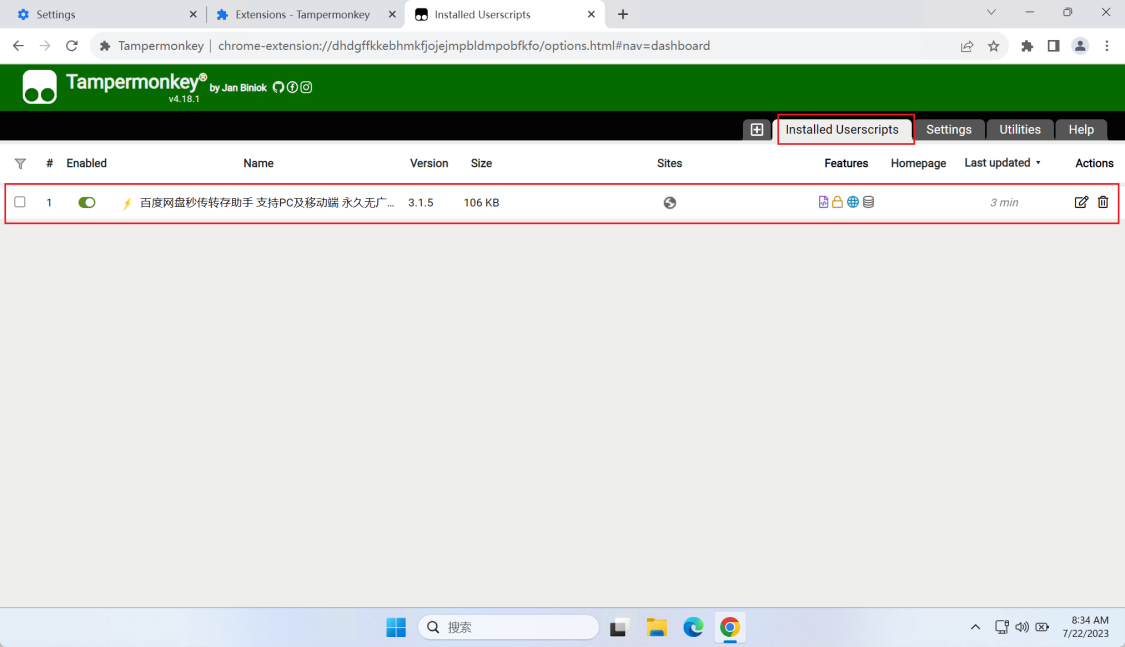Switch to Installed Userscripts tab
Screen dimensions: 1125x647
pyautogui.click(x=842, y=129)
